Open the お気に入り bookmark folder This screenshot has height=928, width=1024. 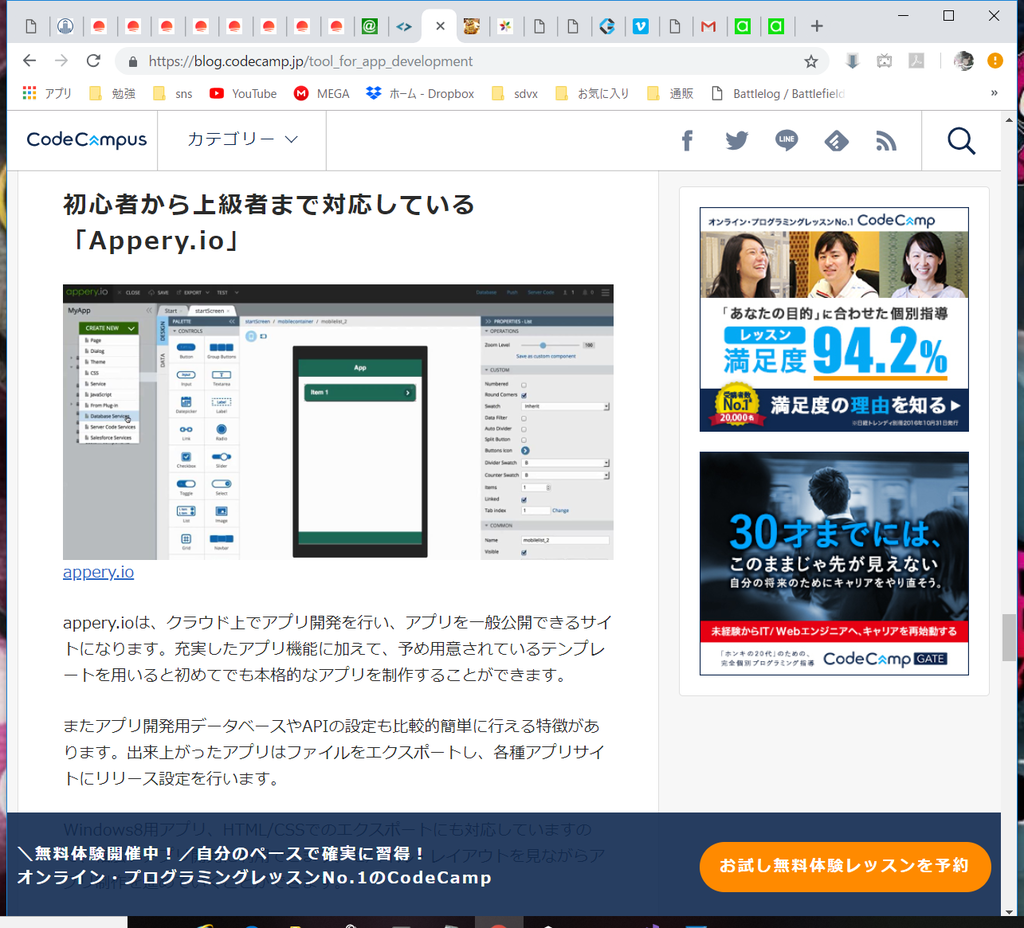(592, 93)
